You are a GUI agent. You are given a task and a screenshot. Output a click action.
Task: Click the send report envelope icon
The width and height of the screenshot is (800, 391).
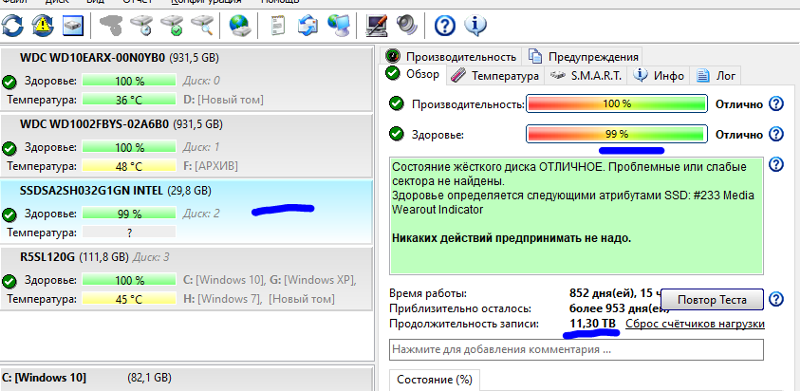[x=307, y=25]
